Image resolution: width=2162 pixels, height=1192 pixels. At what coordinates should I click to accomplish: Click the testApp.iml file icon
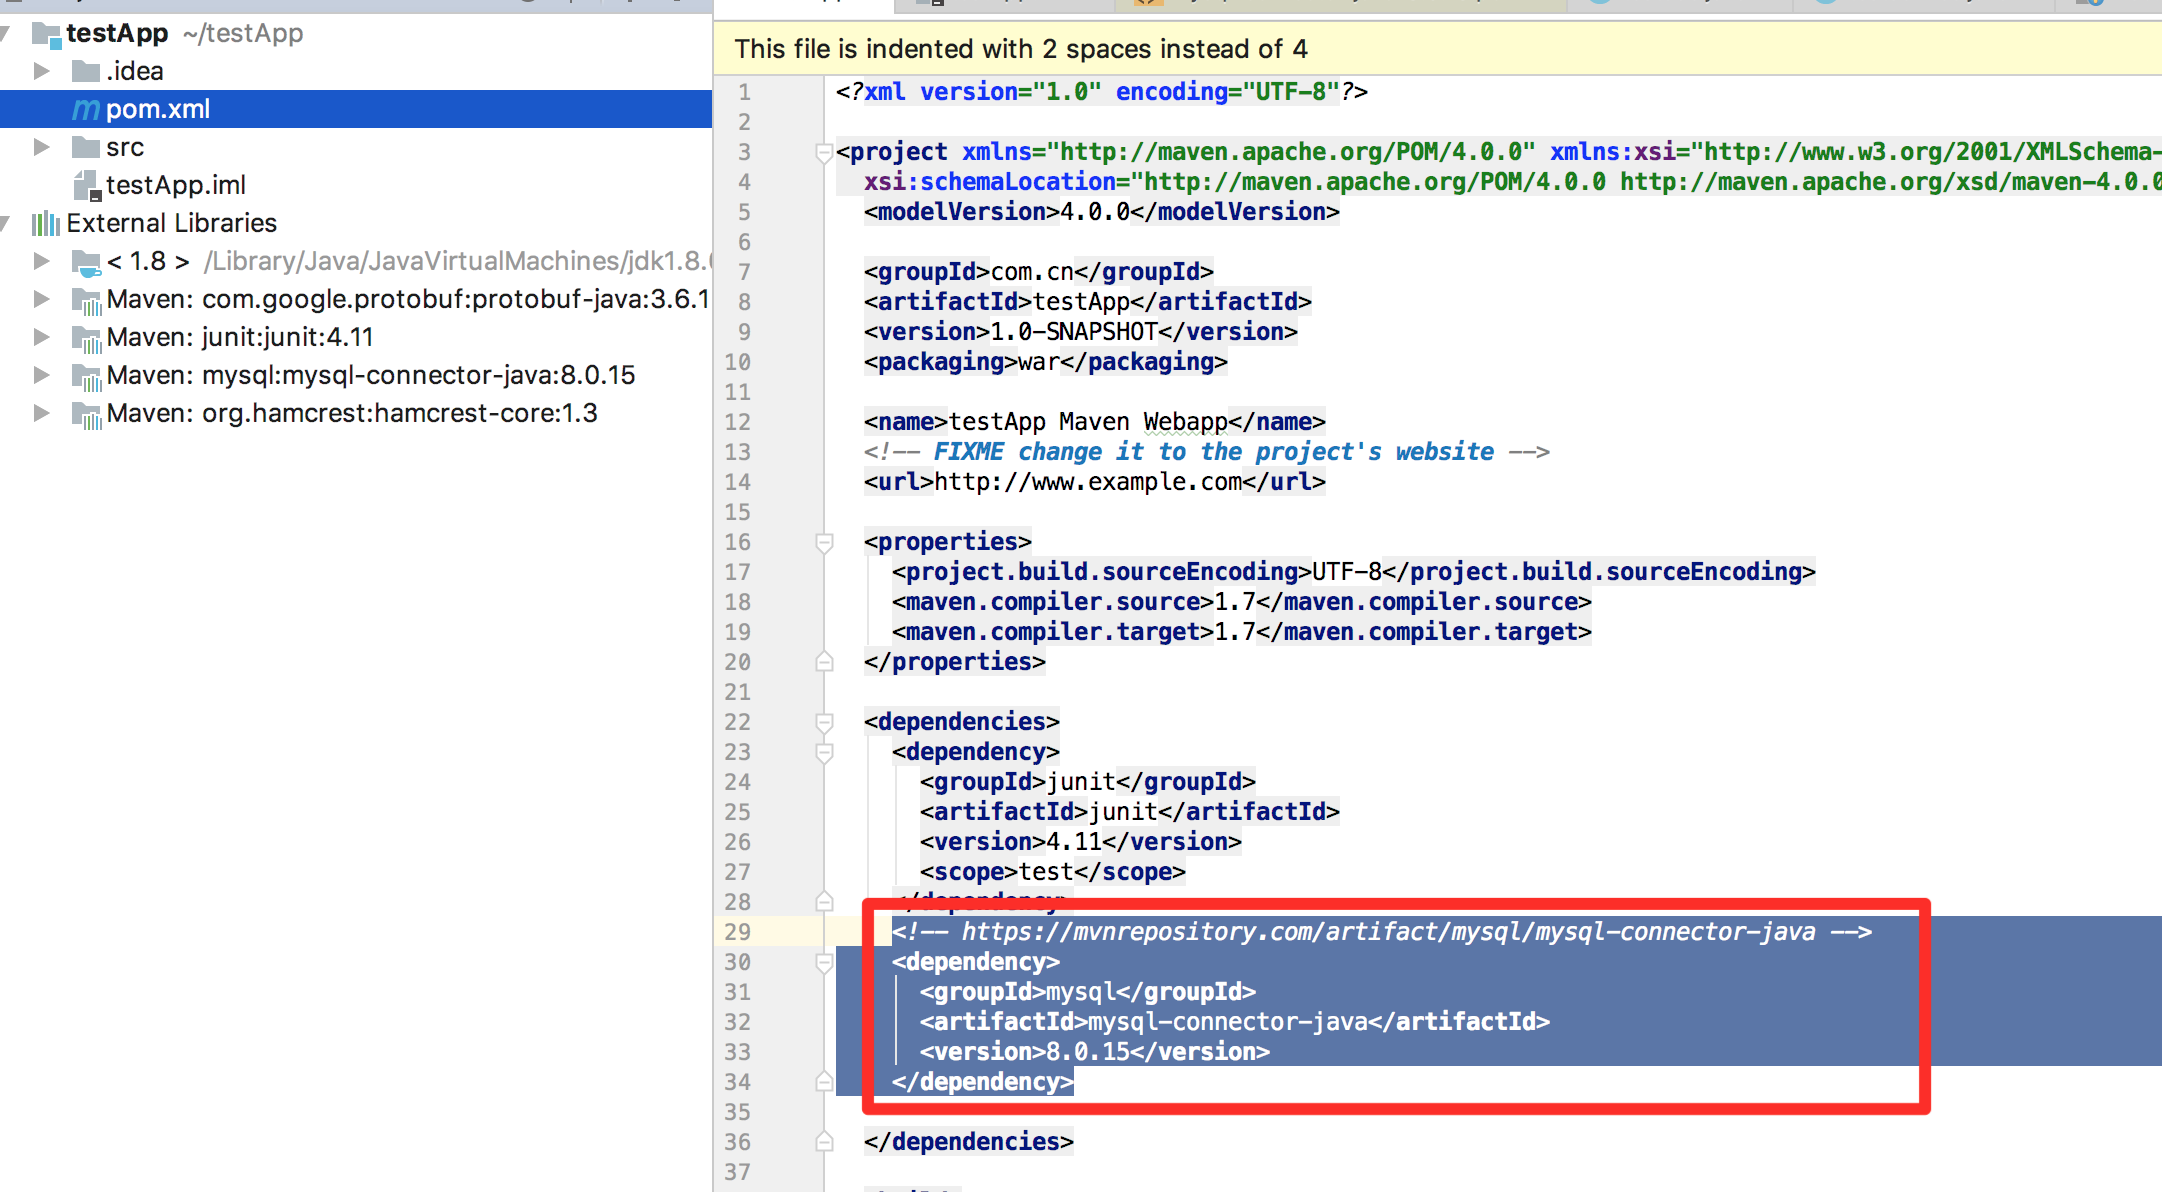point(88,186)
